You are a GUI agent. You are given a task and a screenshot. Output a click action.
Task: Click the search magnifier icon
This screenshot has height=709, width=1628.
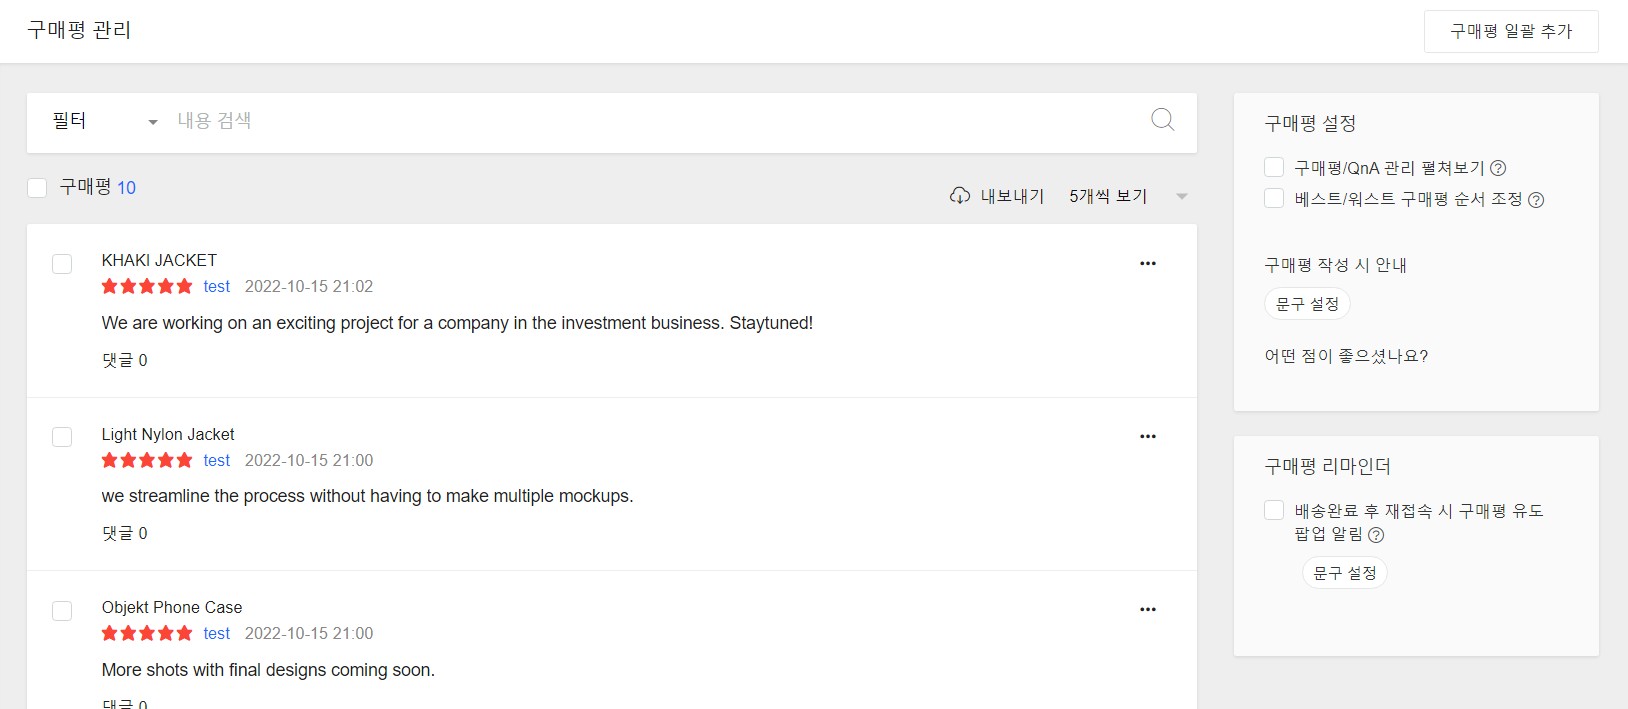click(1162, 120)
